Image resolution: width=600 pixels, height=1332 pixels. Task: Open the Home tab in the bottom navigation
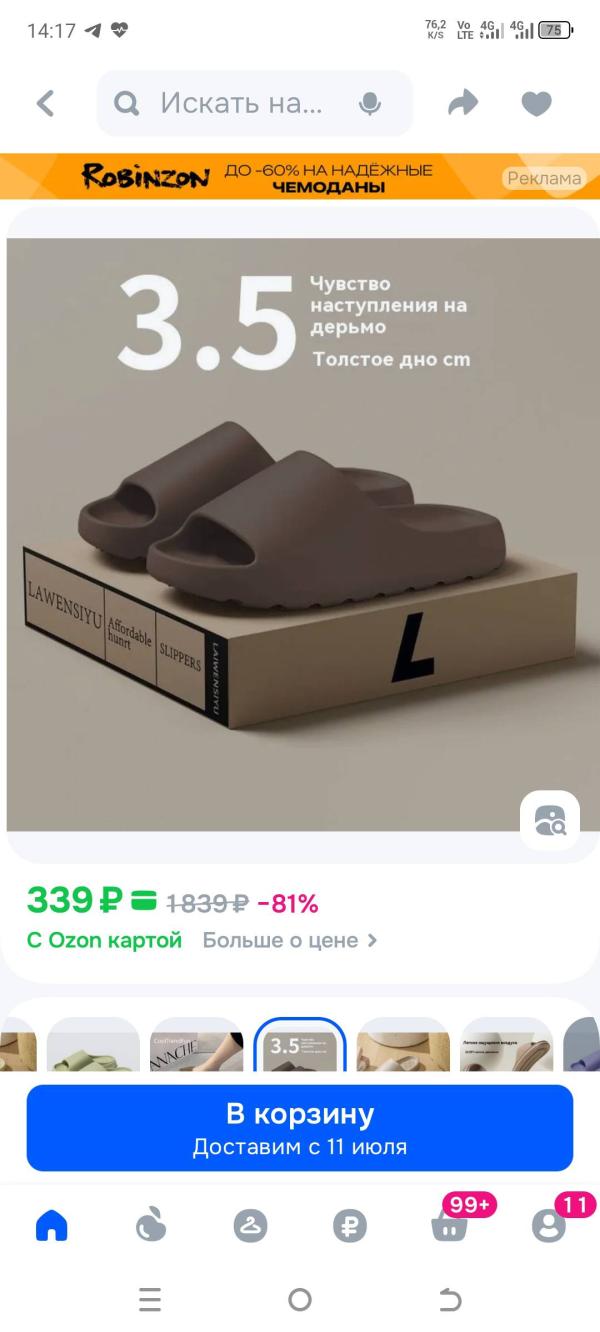pos(51,1225)
